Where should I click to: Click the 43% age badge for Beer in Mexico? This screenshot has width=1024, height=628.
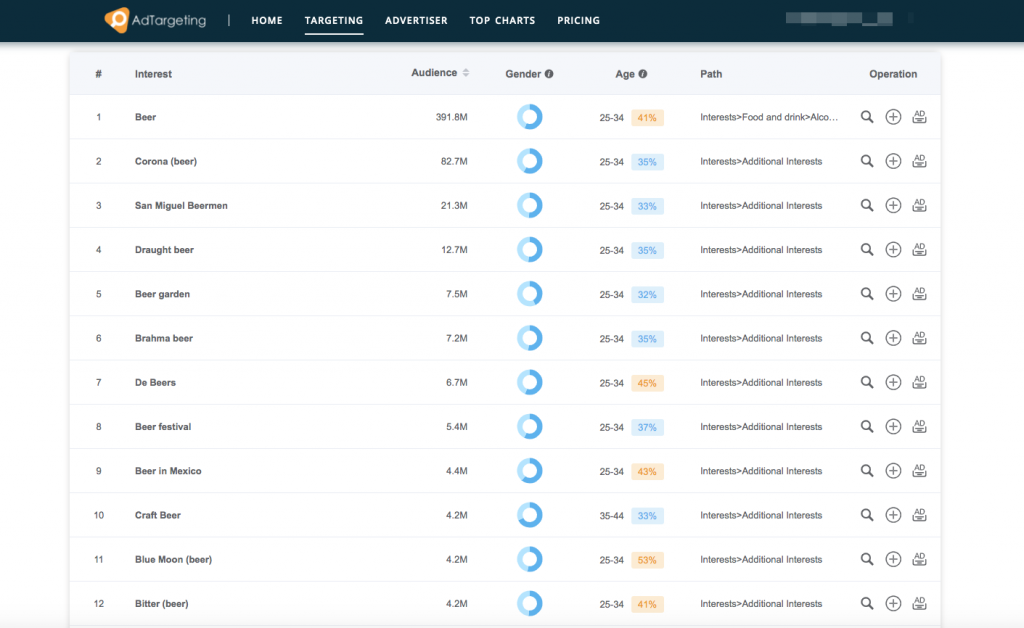[647, 471]
